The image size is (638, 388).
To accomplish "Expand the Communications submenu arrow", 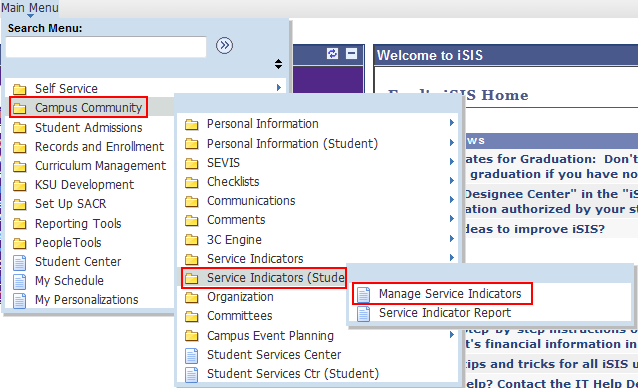I will click(452, 199).
